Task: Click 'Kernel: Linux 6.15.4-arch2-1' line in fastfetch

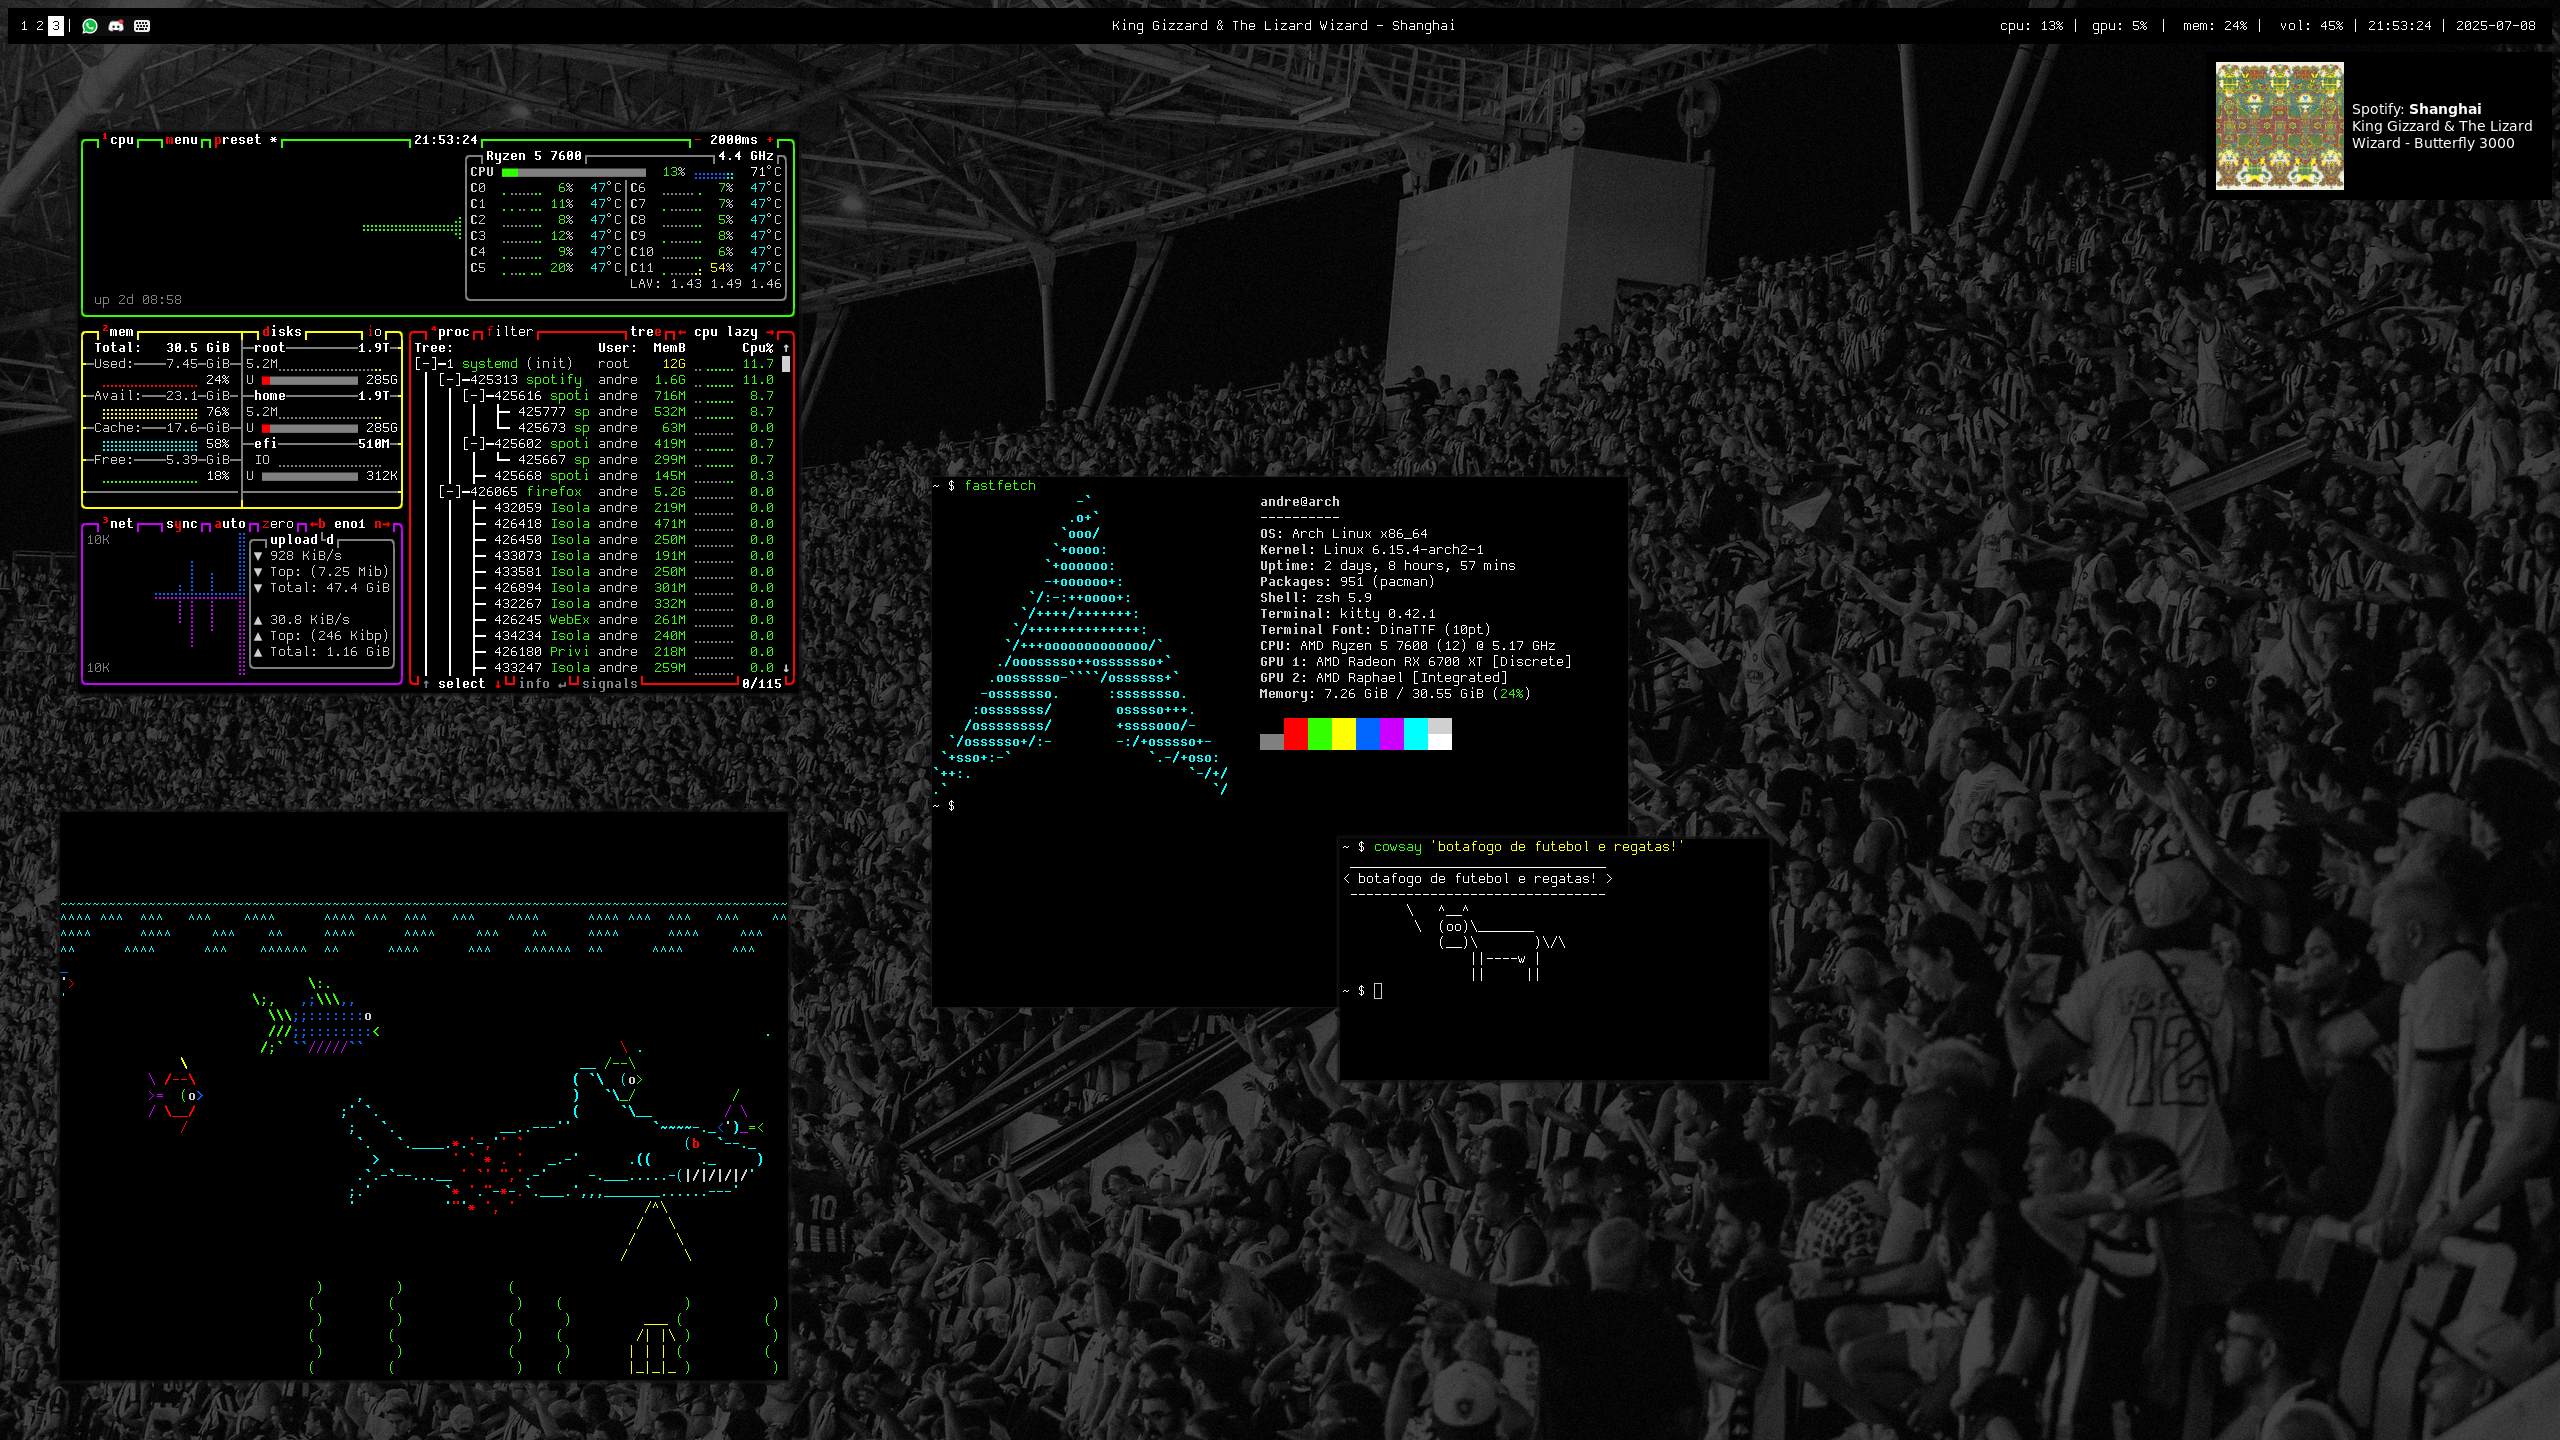Action: coord(1372,550)
